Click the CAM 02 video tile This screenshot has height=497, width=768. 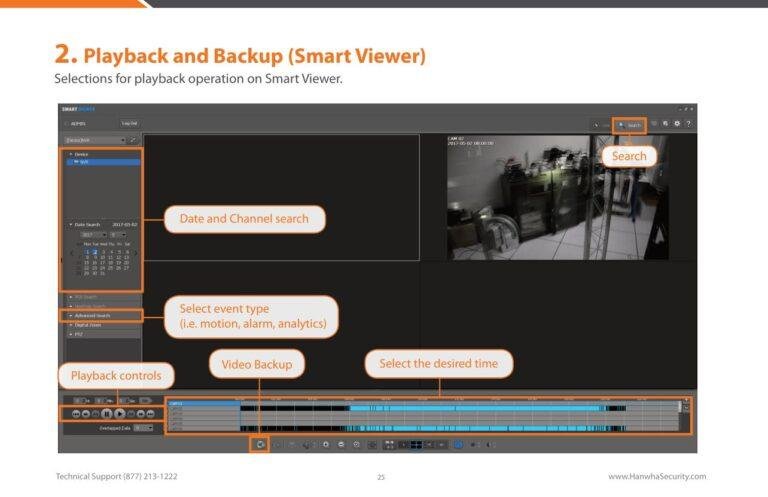[557, 197]
